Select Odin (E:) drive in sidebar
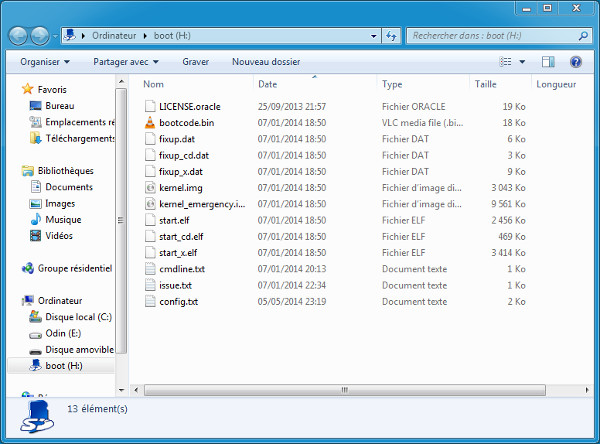Screen dimensions: 600x444 point(62,334)
